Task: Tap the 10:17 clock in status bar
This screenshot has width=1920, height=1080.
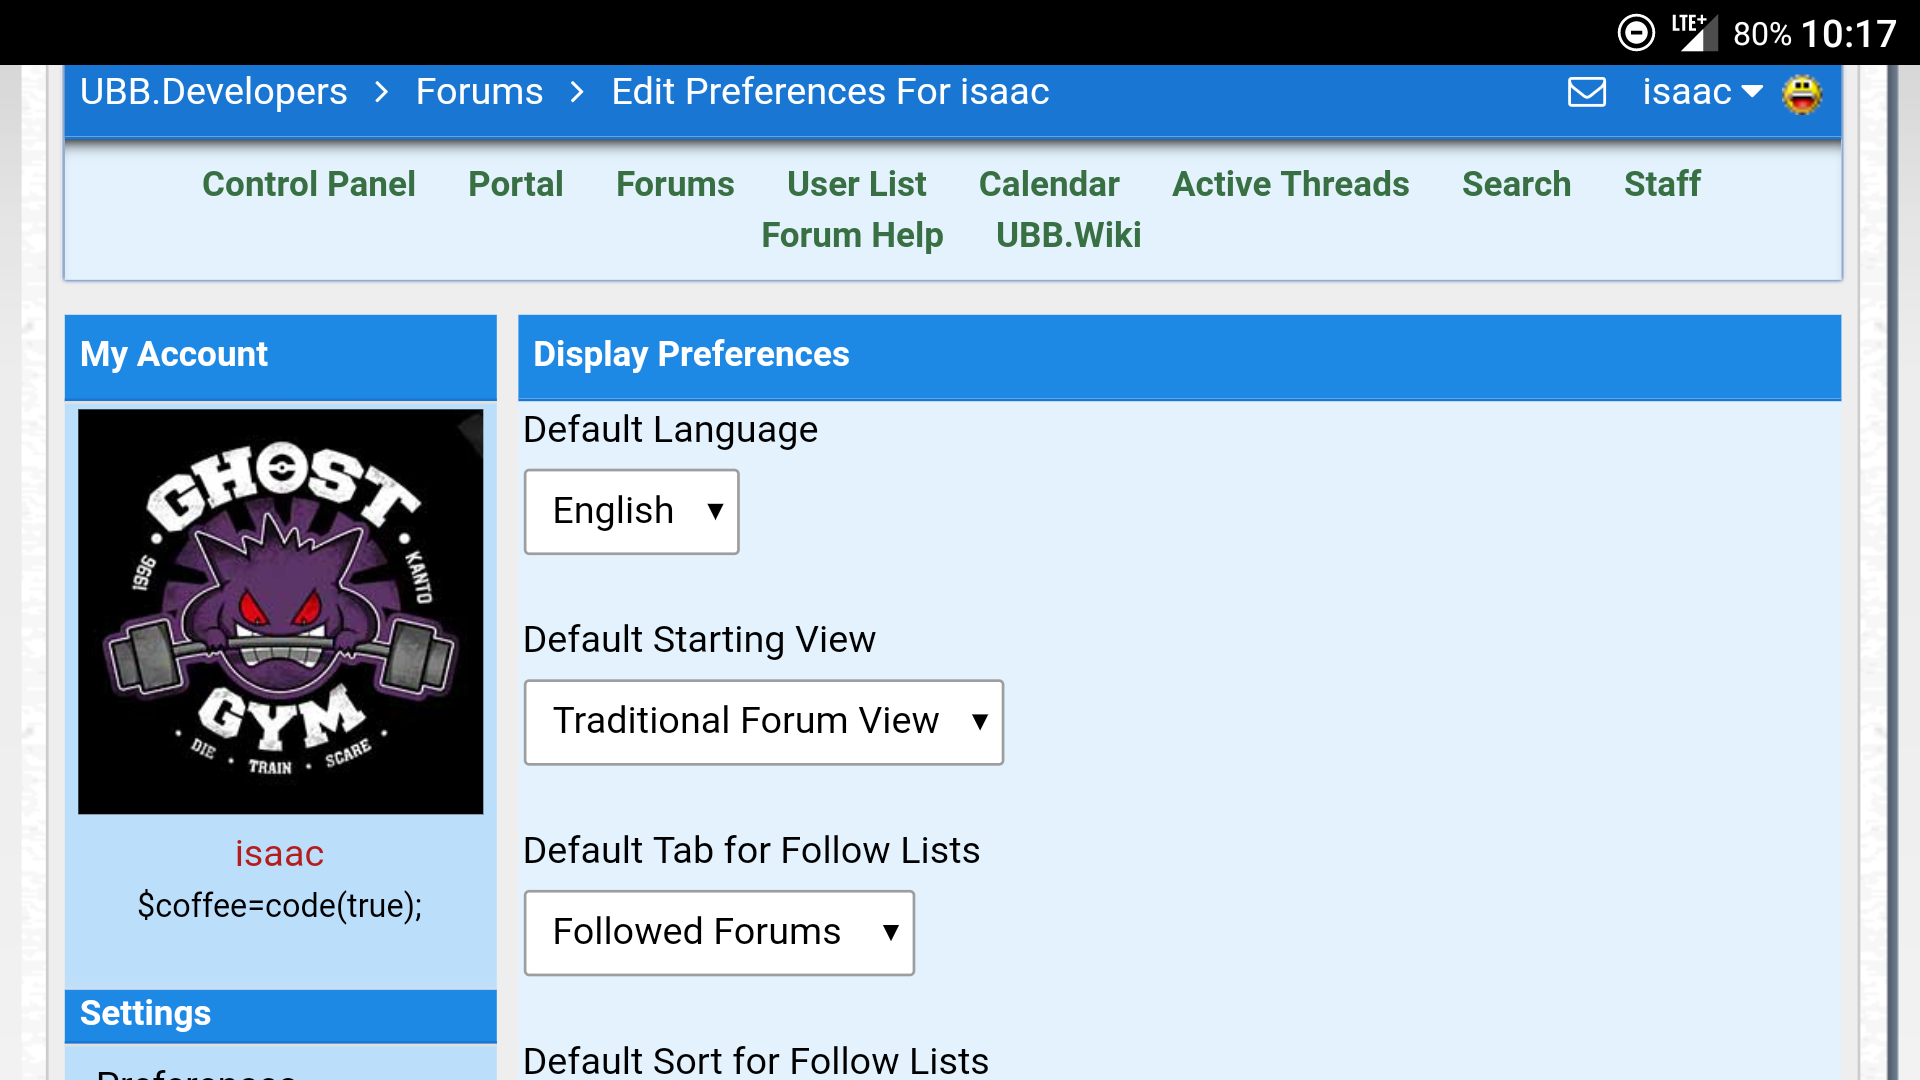Action: [x=1848, y=34]
